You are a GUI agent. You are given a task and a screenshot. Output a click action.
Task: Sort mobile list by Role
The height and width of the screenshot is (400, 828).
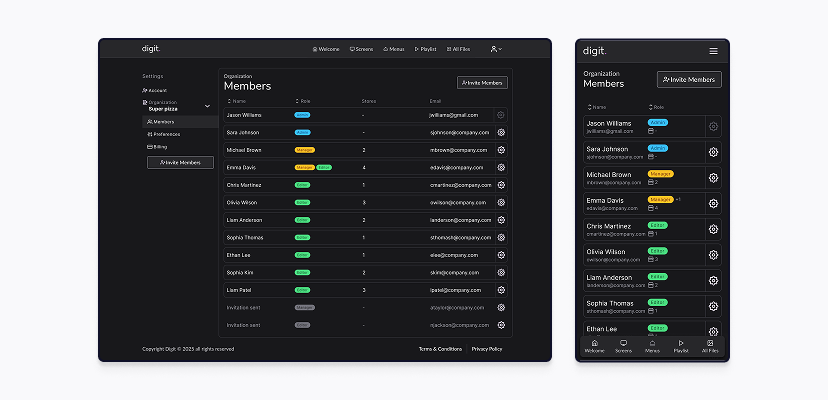[656, 107]
